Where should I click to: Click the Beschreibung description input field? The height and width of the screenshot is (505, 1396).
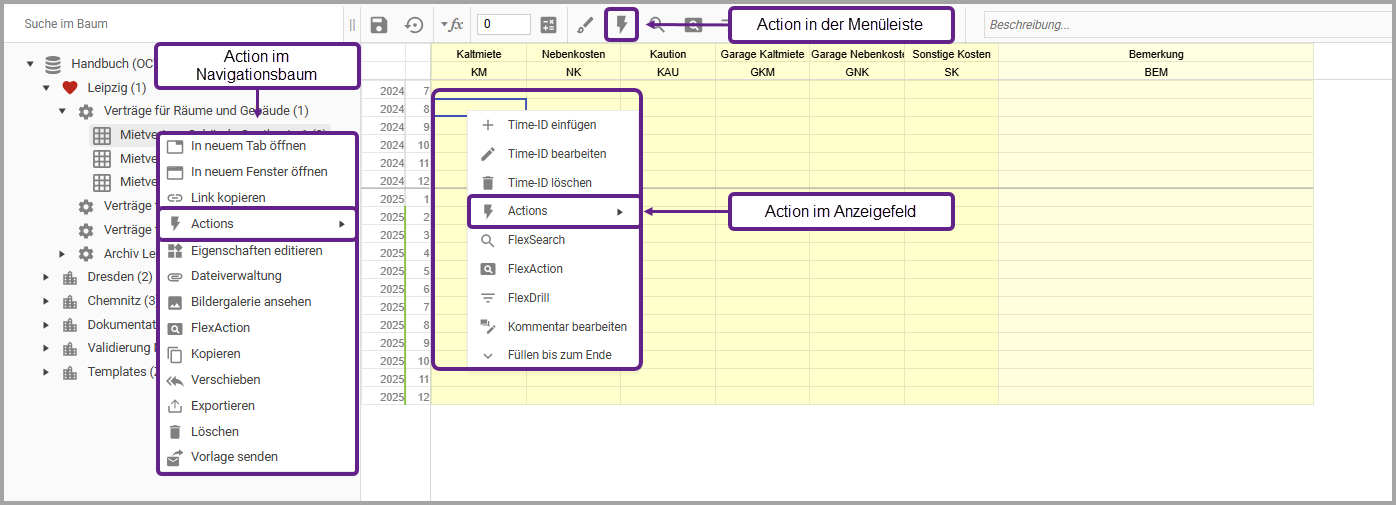pyautogui.click(x=1184, y=25)
